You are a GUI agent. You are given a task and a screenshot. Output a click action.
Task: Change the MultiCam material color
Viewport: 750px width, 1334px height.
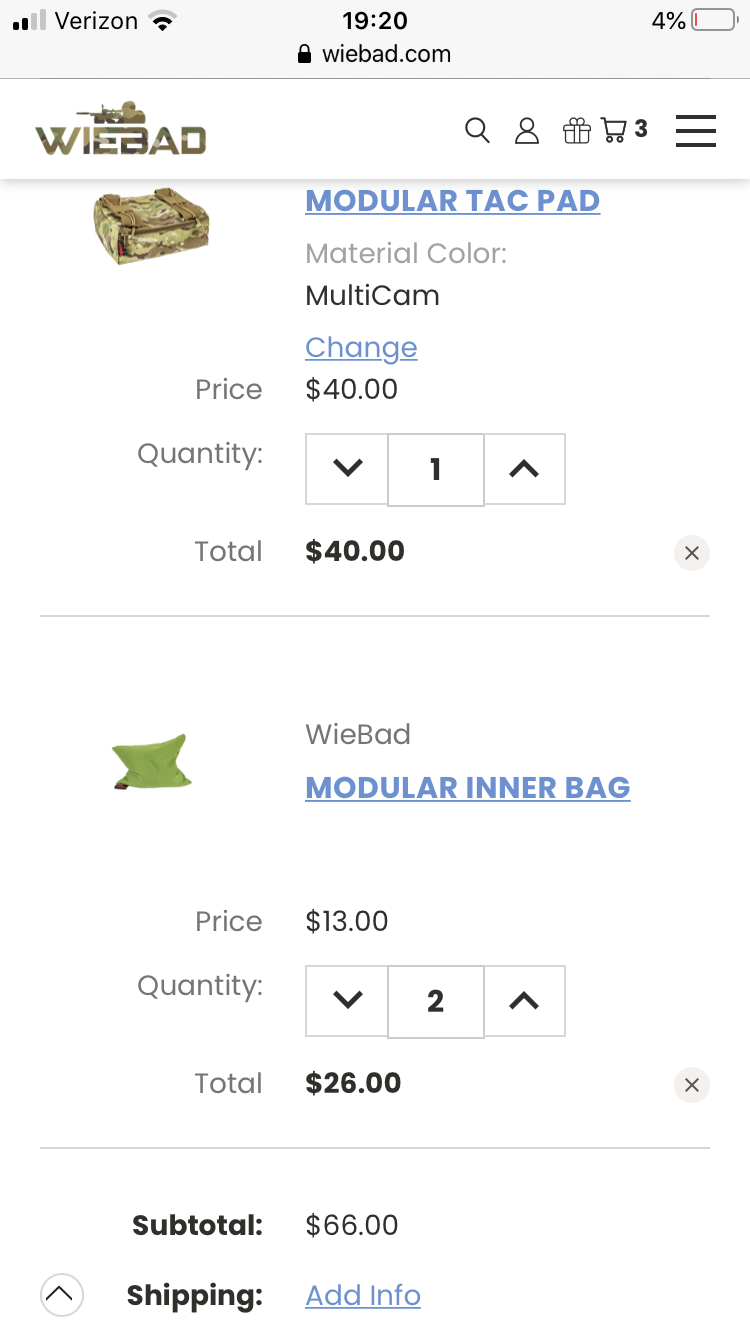click(x=361, y=347)
